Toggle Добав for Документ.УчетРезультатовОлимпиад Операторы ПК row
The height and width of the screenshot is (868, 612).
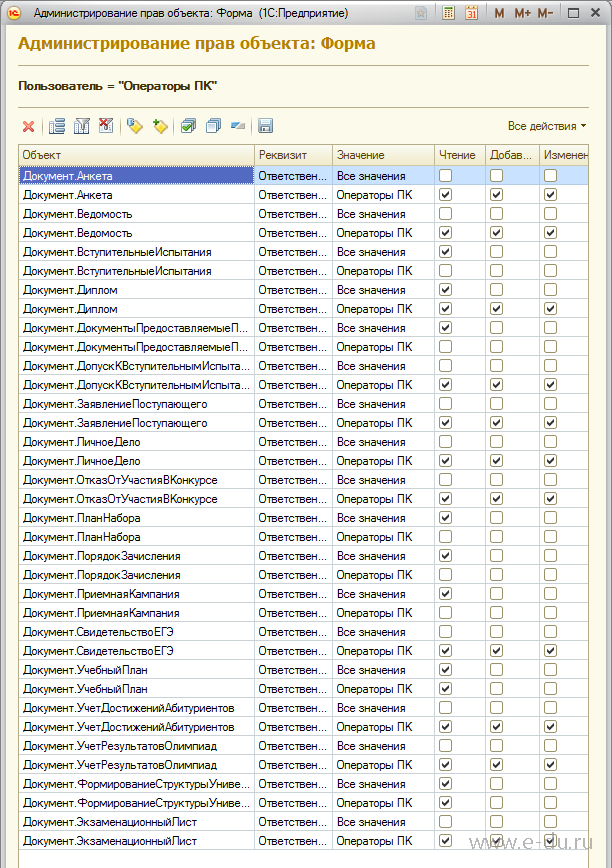[x=496, y=764]
